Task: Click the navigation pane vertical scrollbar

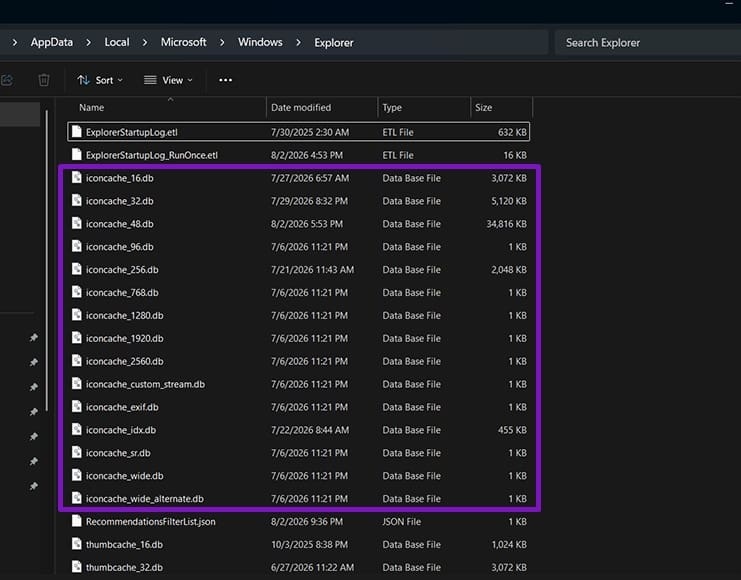Action: (x=47, y=260)
